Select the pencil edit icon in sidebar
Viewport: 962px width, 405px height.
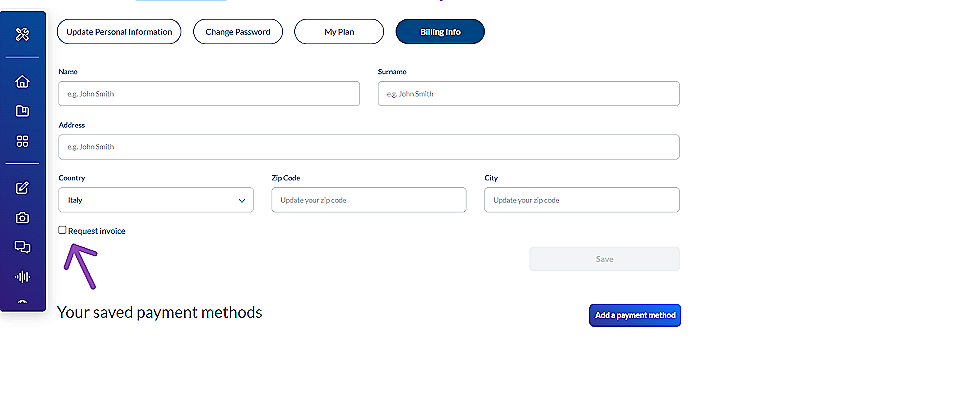23,187
